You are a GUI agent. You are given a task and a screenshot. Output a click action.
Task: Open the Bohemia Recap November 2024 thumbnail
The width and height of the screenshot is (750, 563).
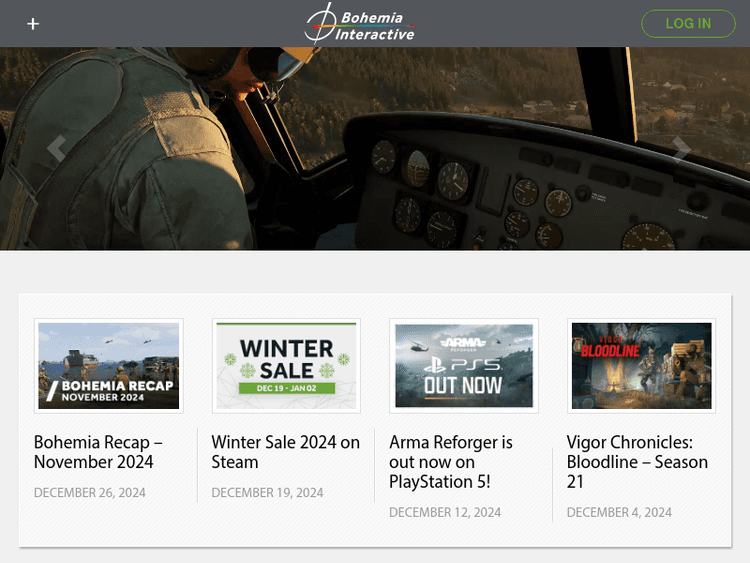[108, 366]
